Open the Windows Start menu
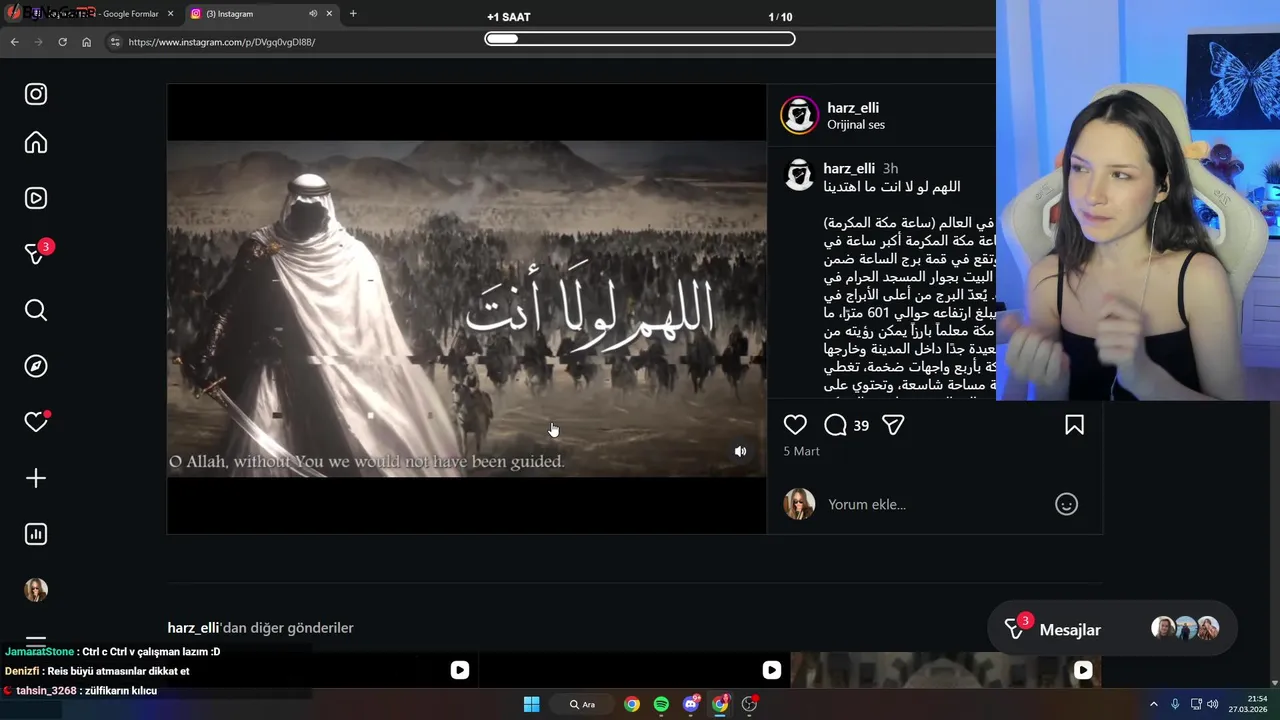The width and height of the screenshot is (1280, 720). 532,704
